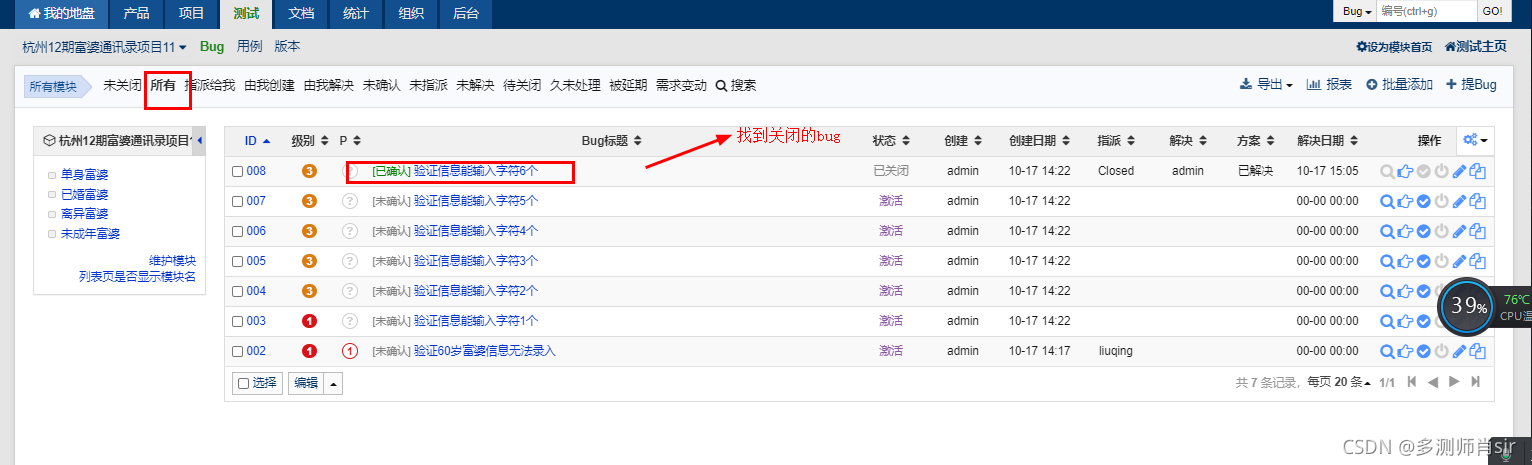Screen dimensions: 1532x465
Task: Open the Bug type dropdown beside the ID search box
Action: (x=1357, y=11)
